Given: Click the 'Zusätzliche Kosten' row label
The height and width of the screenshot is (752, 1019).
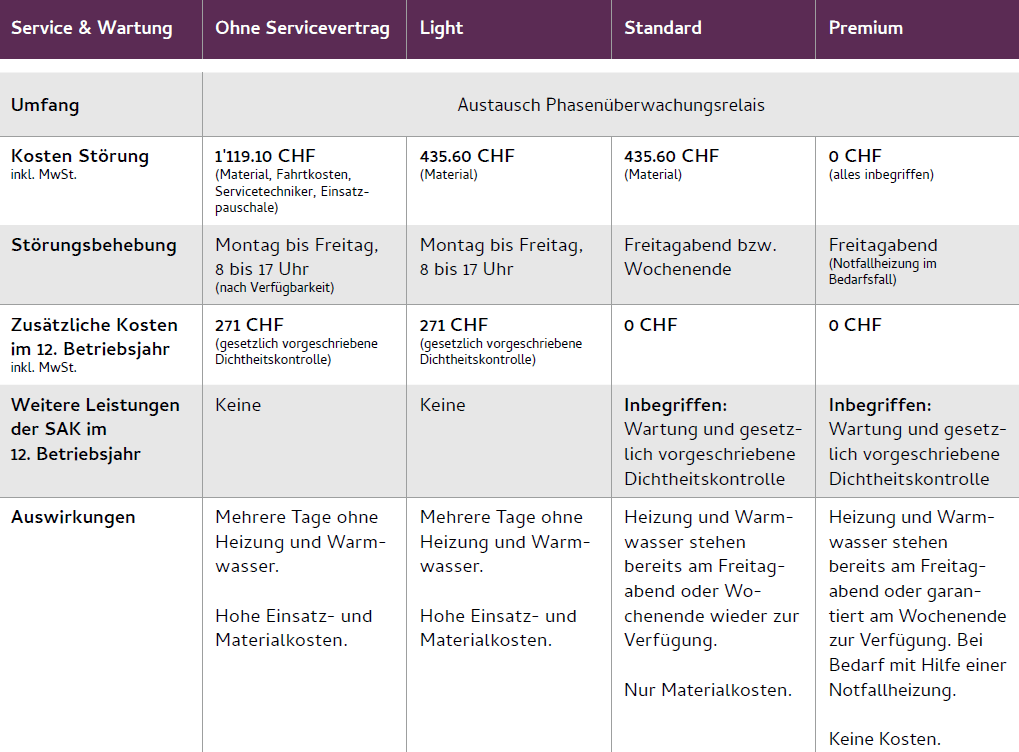Looking at the screenshot, I should click(x=94, y=325).
